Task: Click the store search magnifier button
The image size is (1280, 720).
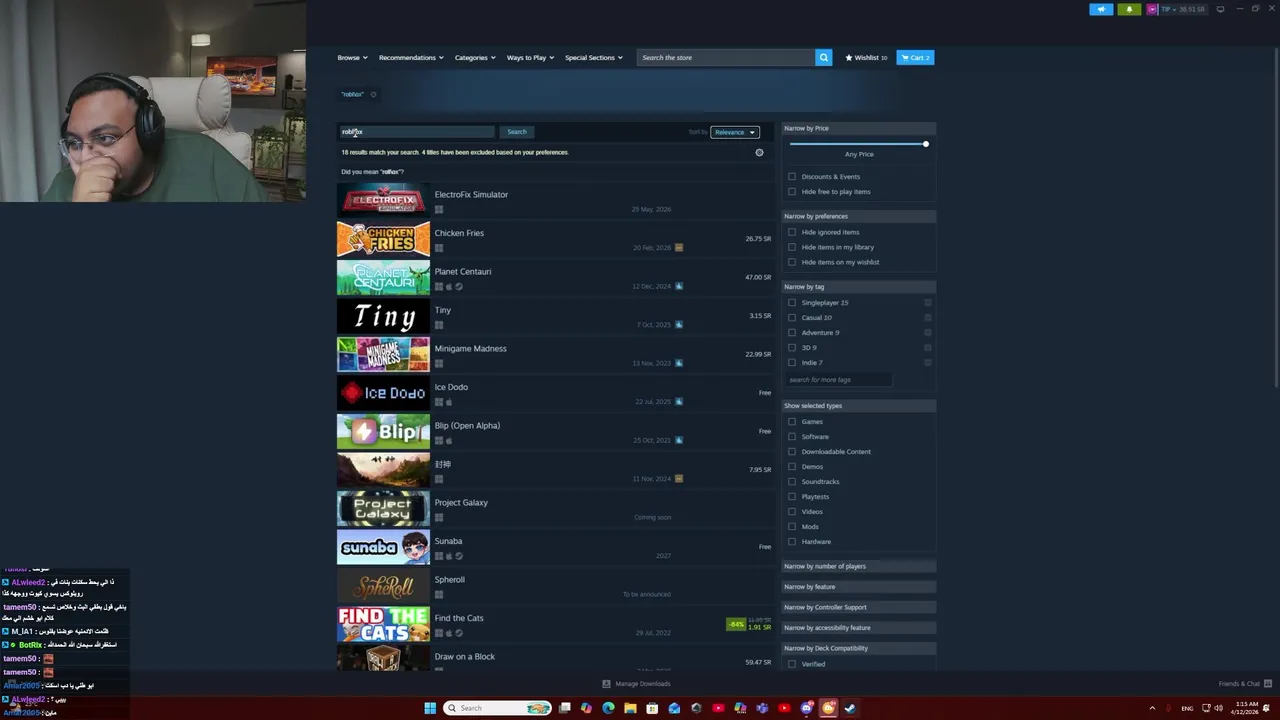Action: 824,57
